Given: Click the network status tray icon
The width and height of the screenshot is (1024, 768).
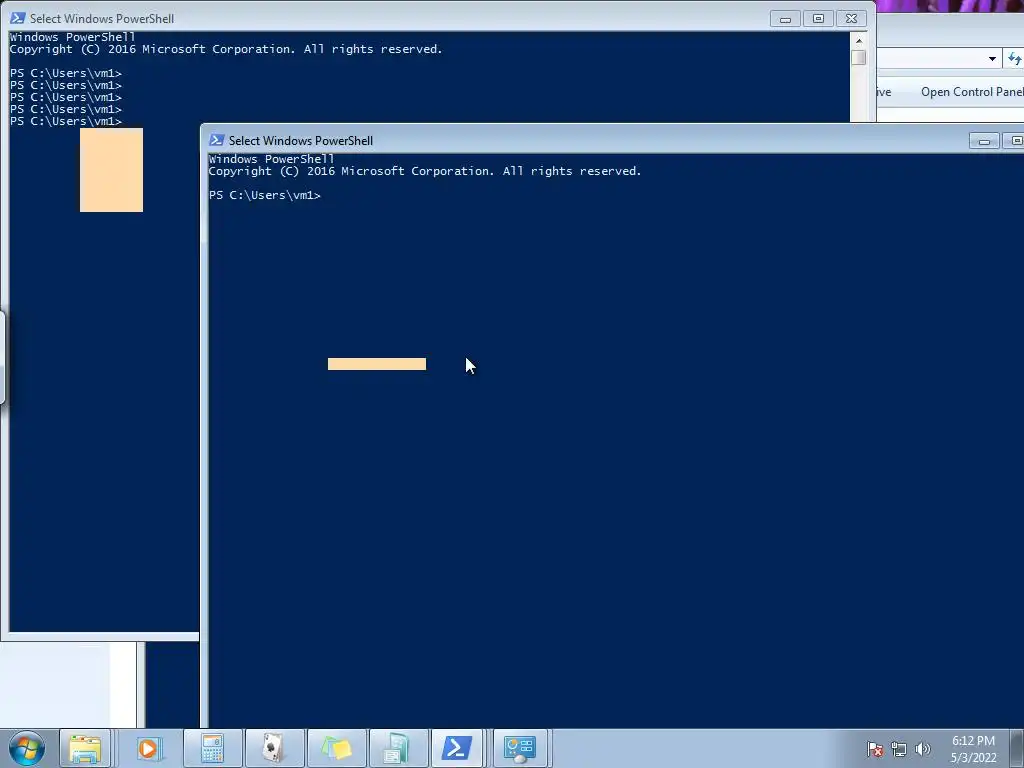Looking at the screenshot, I should [x=899, y=749].
